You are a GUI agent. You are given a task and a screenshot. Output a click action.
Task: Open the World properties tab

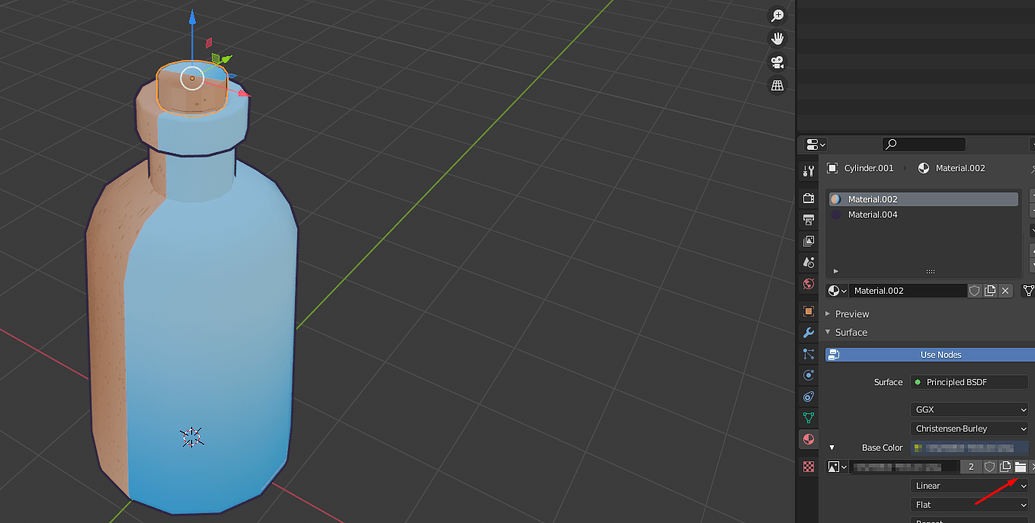(x=809, y=284)
